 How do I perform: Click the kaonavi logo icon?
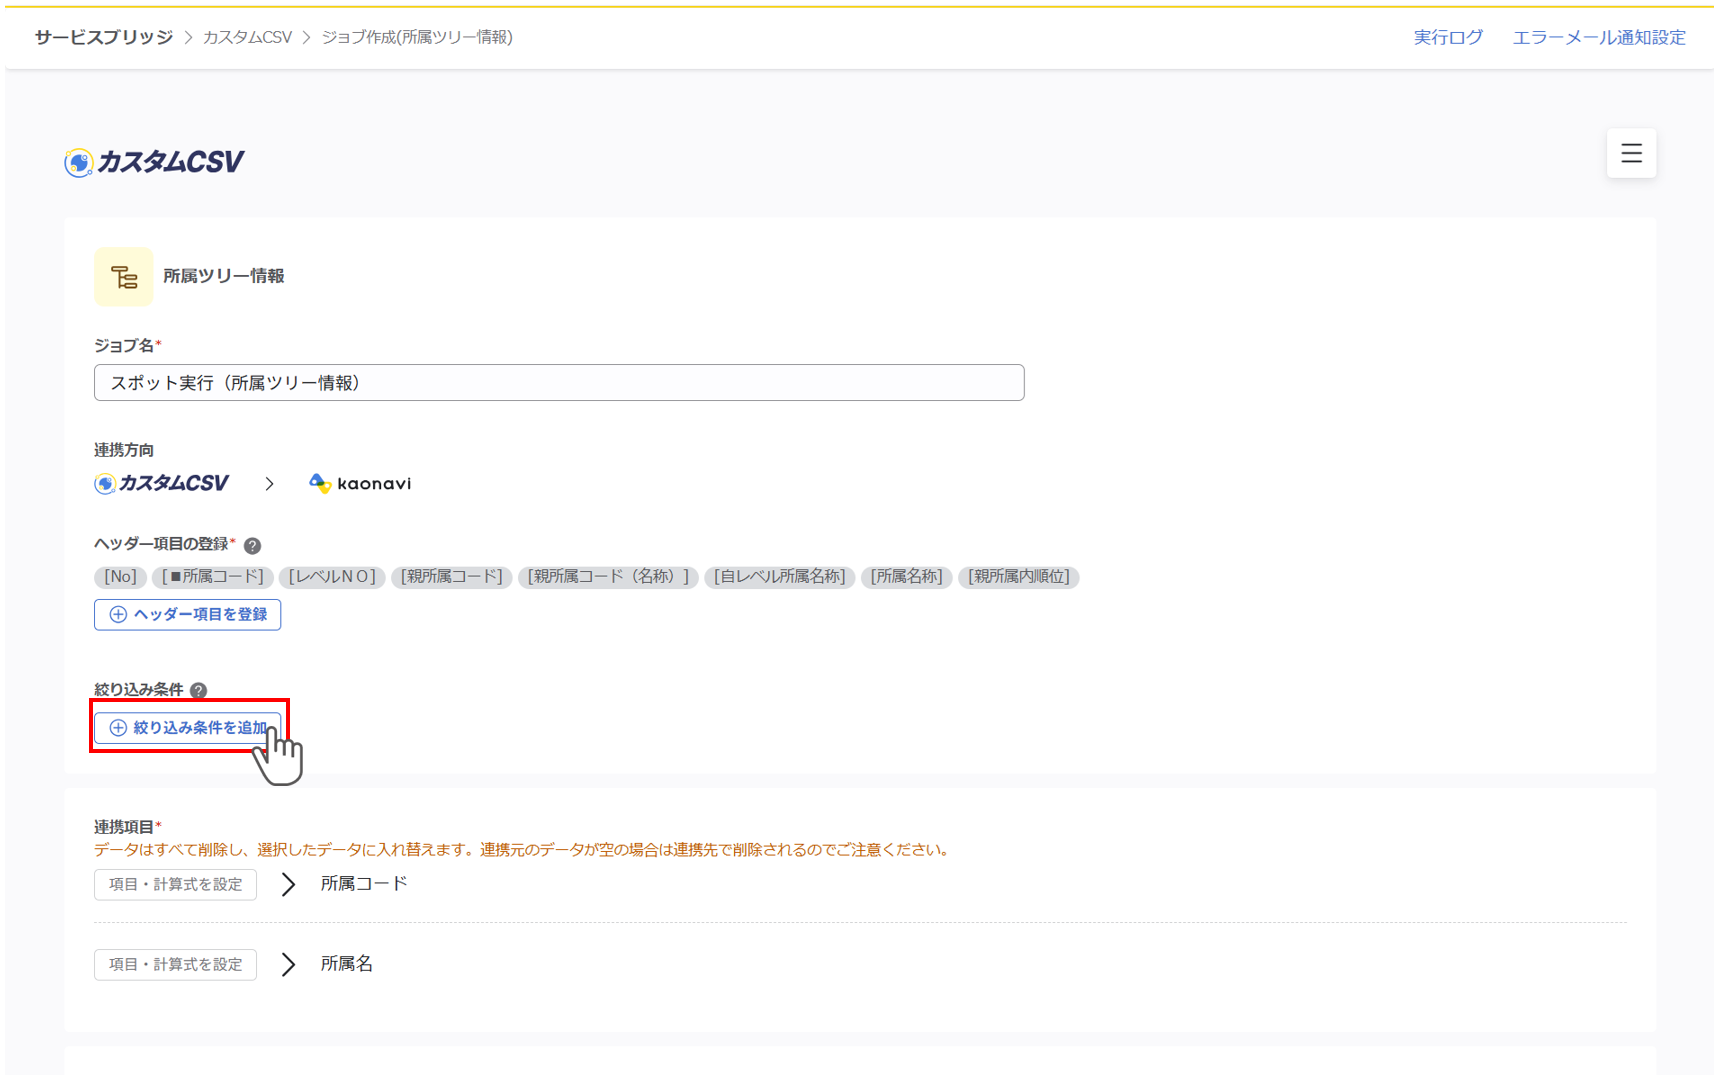coord(320,483)
